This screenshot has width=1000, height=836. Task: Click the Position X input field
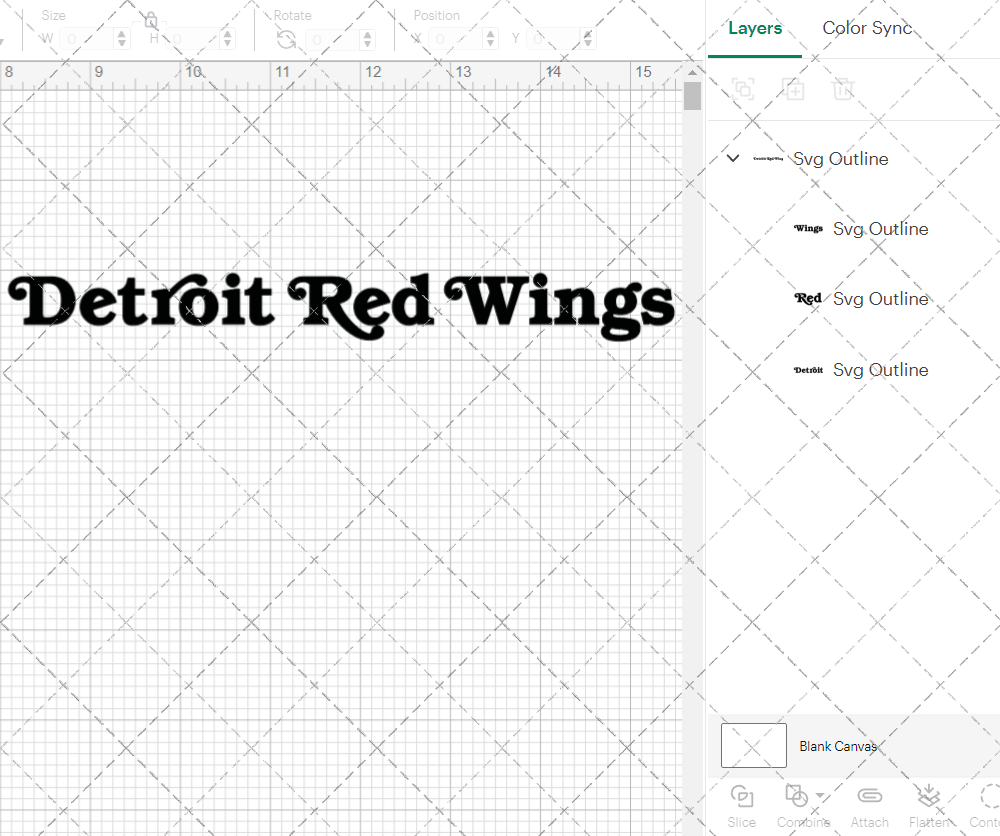(456, 39)
